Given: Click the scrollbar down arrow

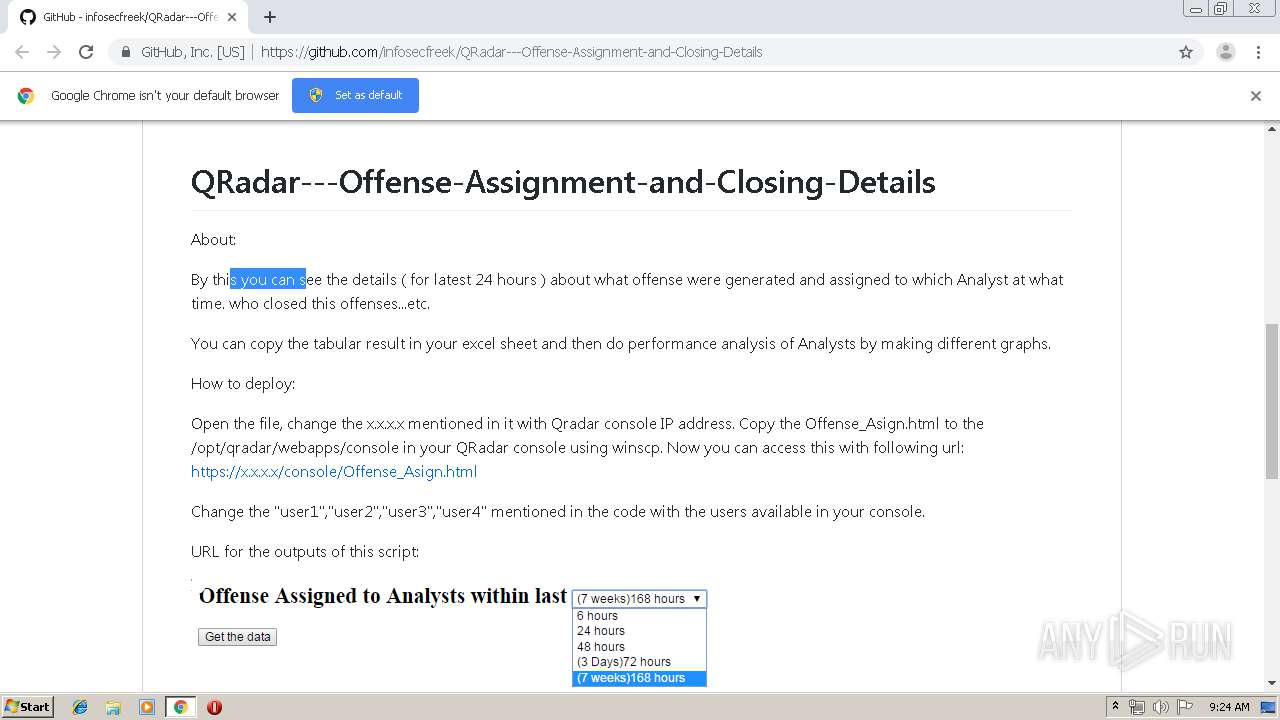Looking at the screenshot, I should click(1272, 683).
